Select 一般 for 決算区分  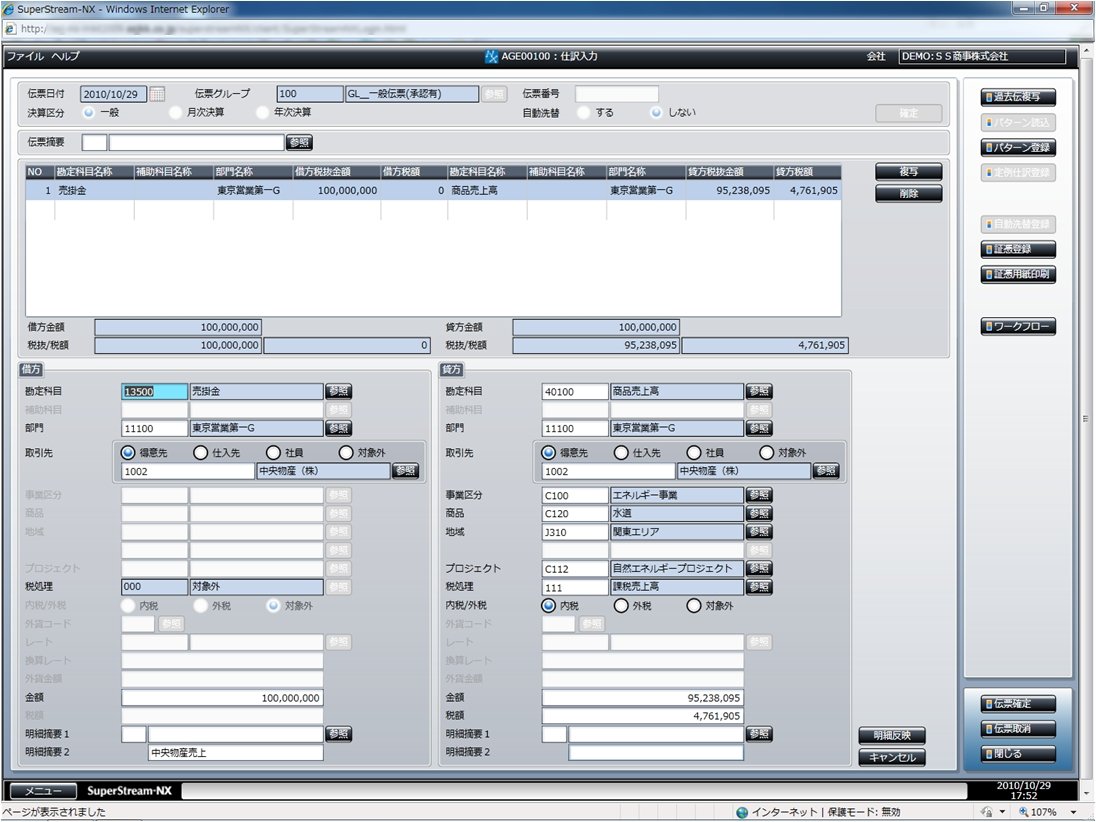[89, 112]
